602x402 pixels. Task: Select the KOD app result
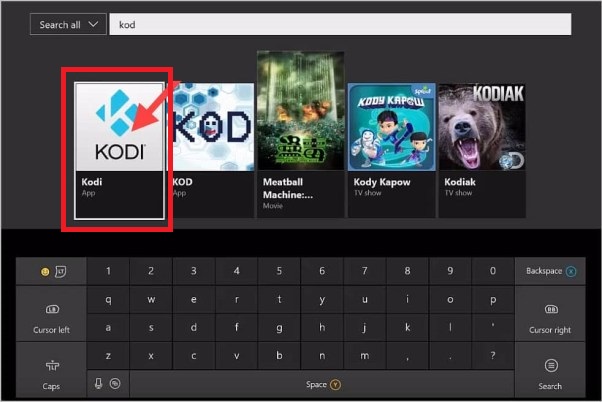210,148
